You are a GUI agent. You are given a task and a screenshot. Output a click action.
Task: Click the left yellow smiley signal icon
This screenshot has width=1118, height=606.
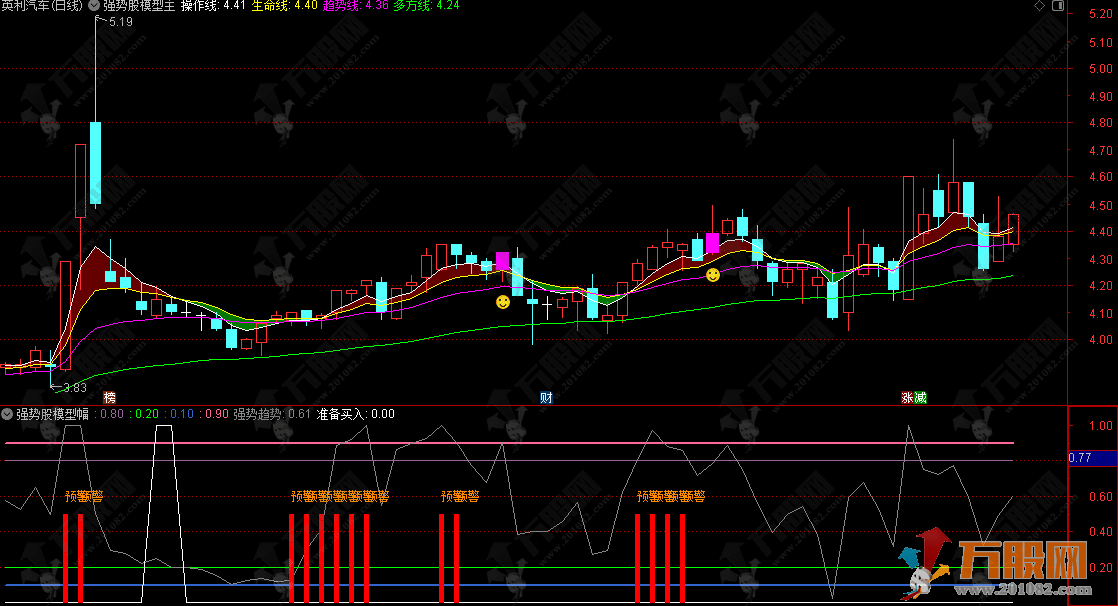pos(503,301)
